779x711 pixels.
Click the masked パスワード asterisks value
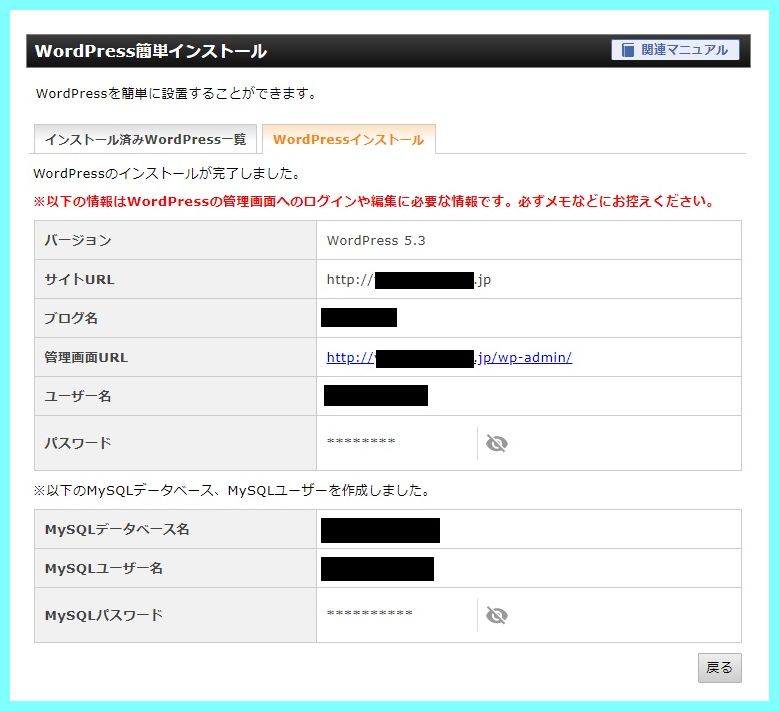coord(361,441)
